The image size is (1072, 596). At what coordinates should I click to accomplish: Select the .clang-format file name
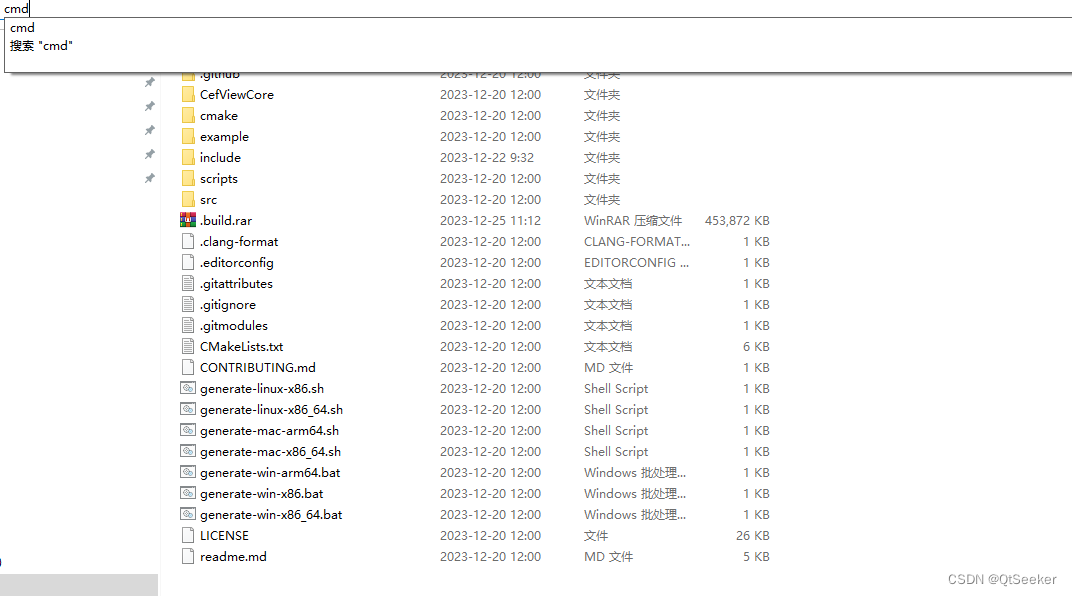tap(239, 241)
